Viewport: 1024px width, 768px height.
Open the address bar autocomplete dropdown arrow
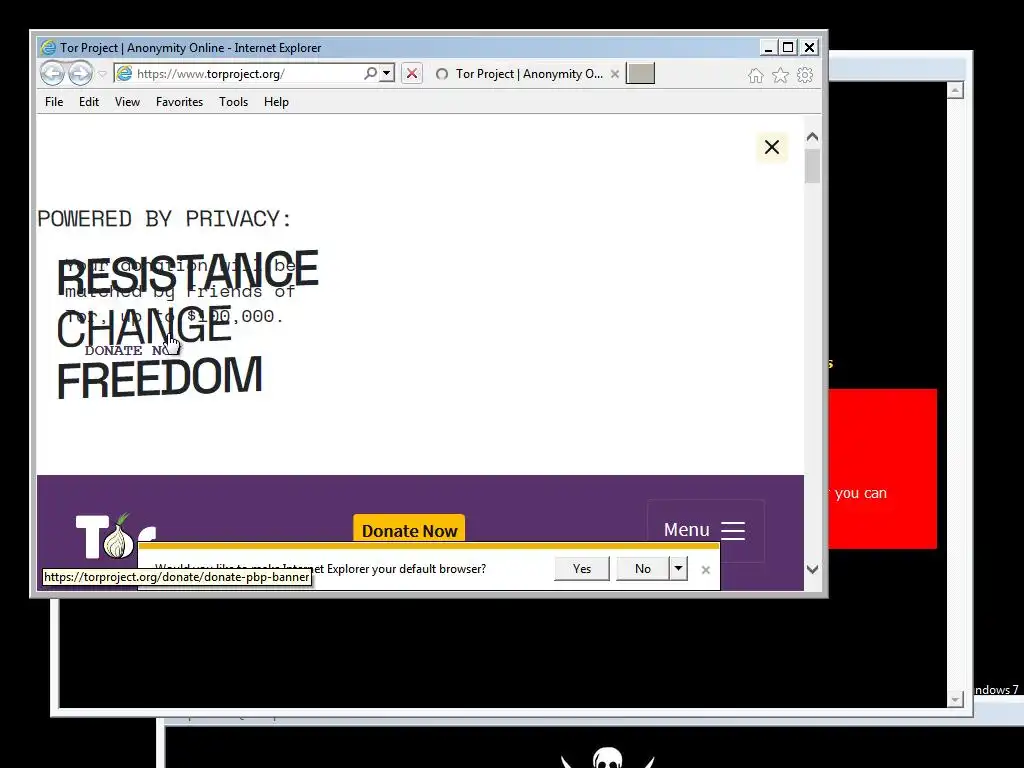pos(387,73)
